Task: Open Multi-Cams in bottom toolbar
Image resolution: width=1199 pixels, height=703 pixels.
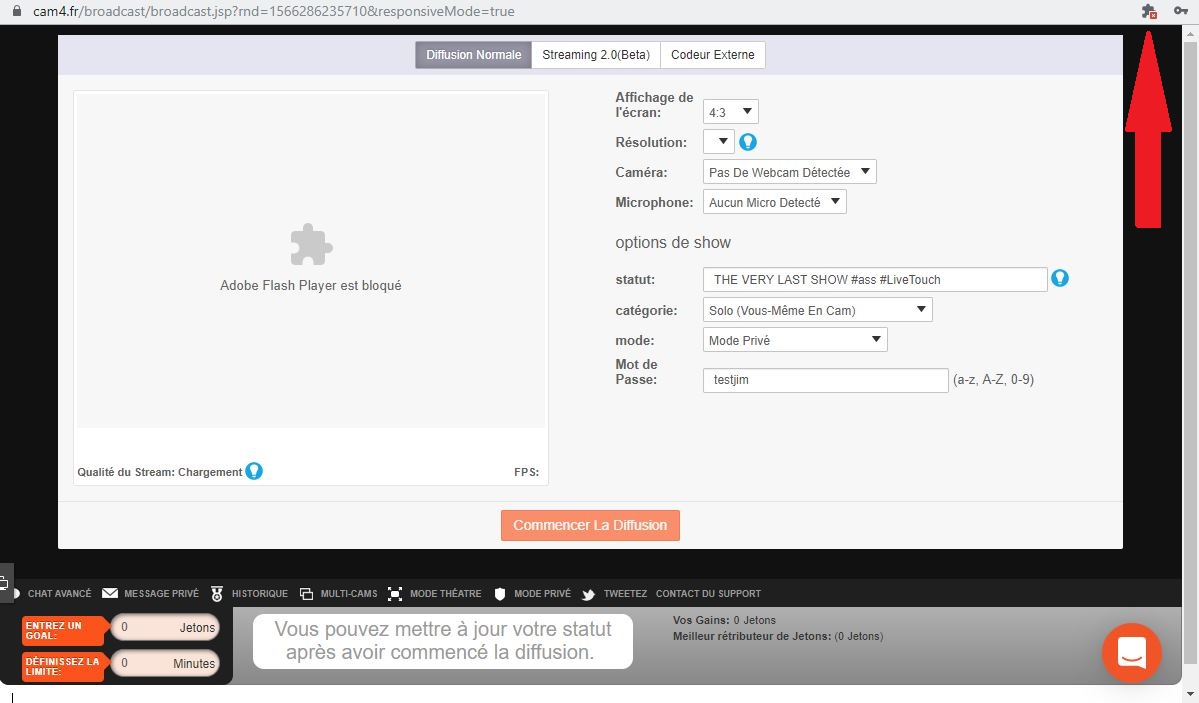Action: (339, 593)
